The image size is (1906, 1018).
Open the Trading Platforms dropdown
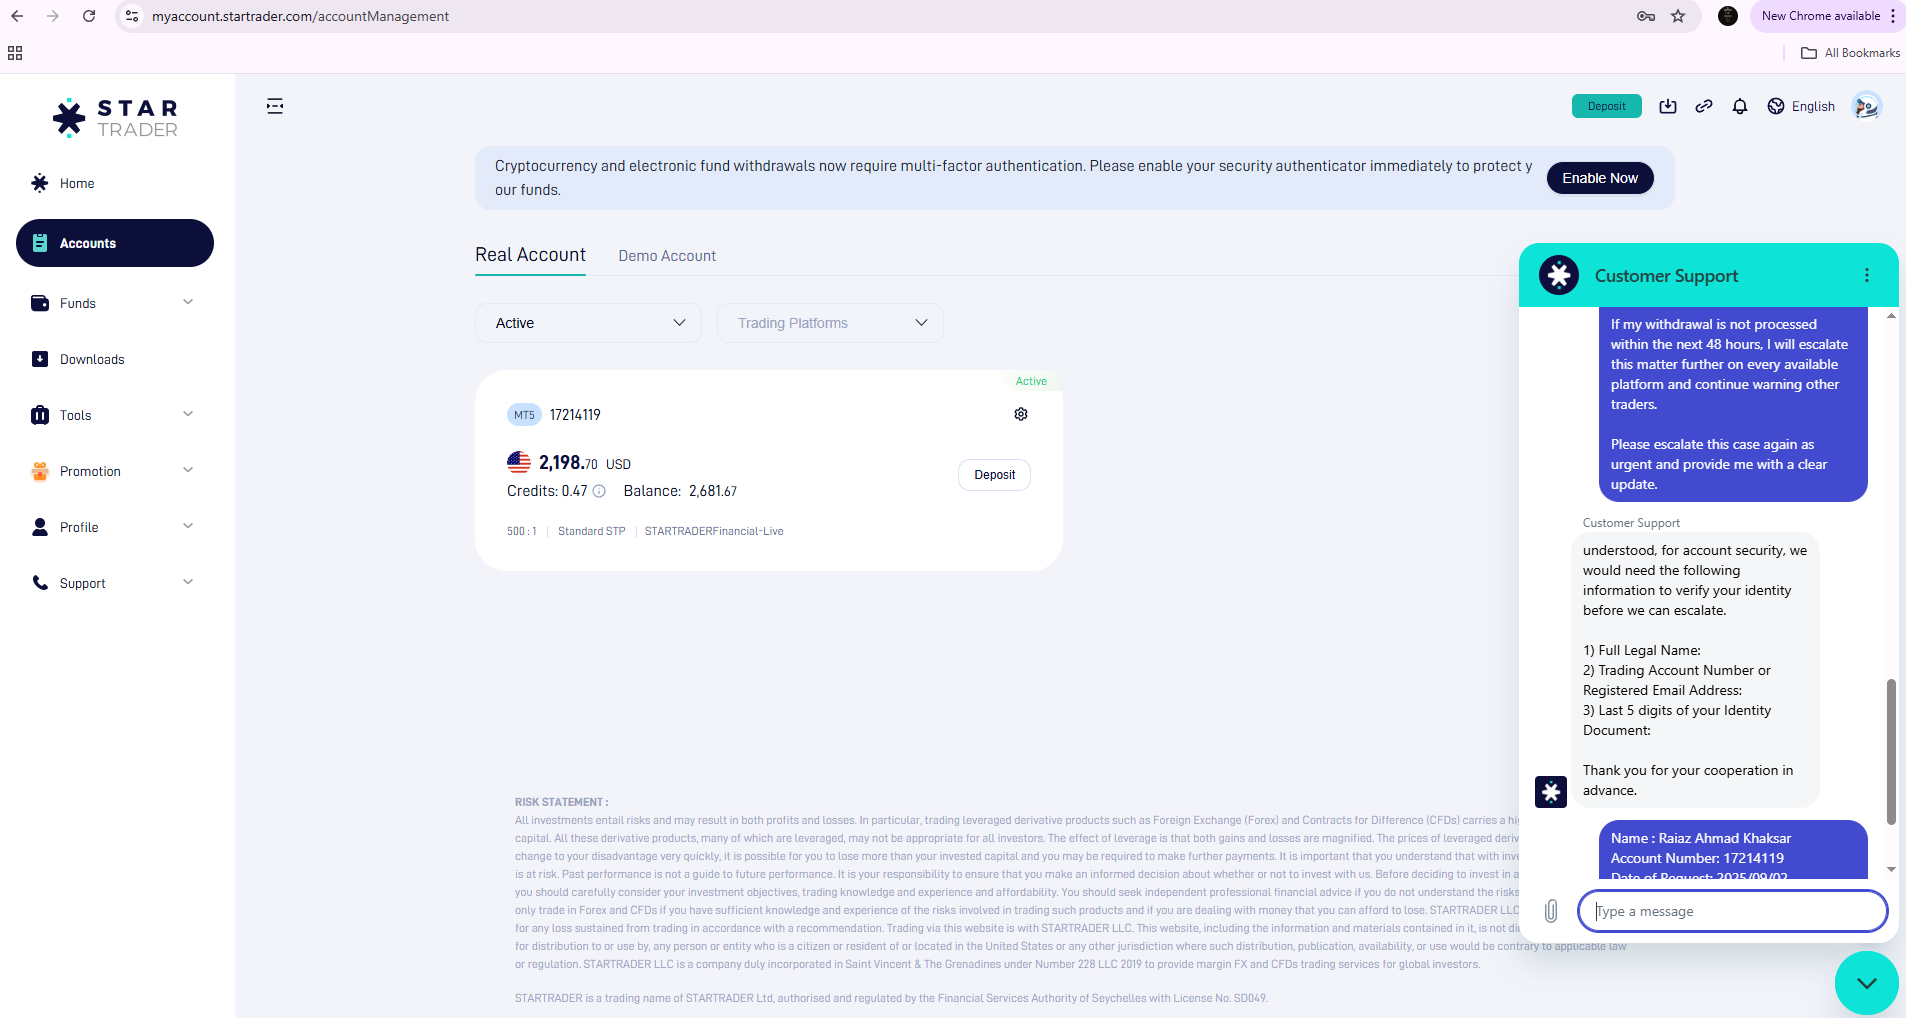pyautogui.click(x=830, y=323)
